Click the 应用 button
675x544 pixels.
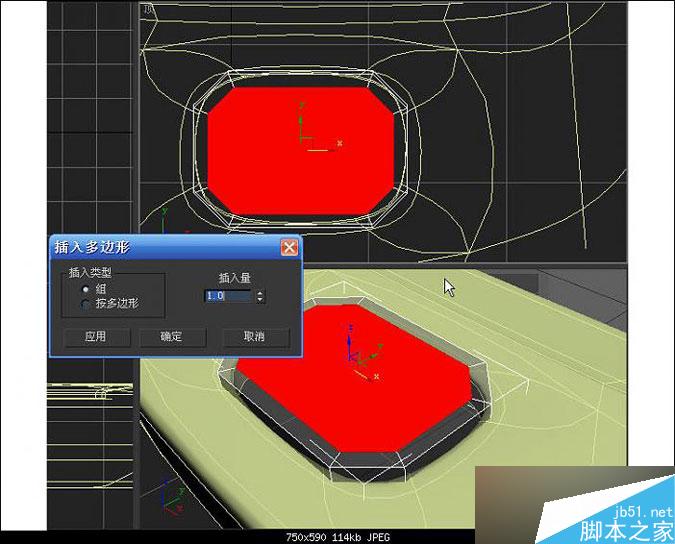[97, 337]
